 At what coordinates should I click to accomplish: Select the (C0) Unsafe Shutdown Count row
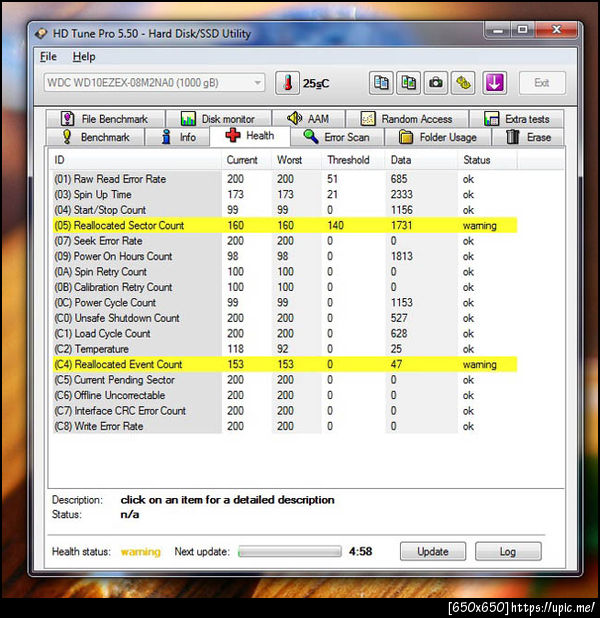[285, 318]
